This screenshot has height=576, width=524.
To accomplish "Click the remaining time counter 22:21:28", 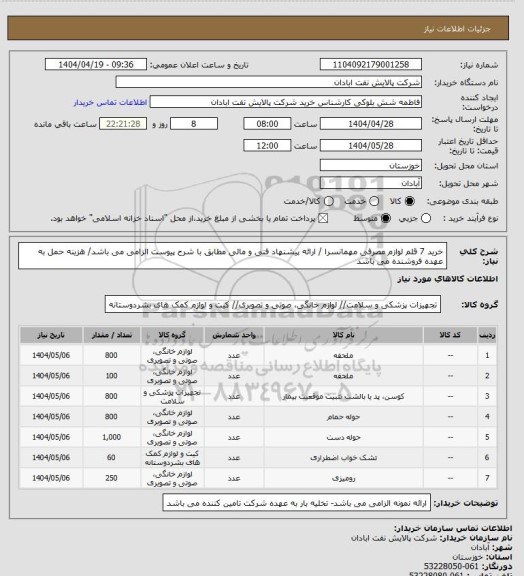I will click(123, 124).
